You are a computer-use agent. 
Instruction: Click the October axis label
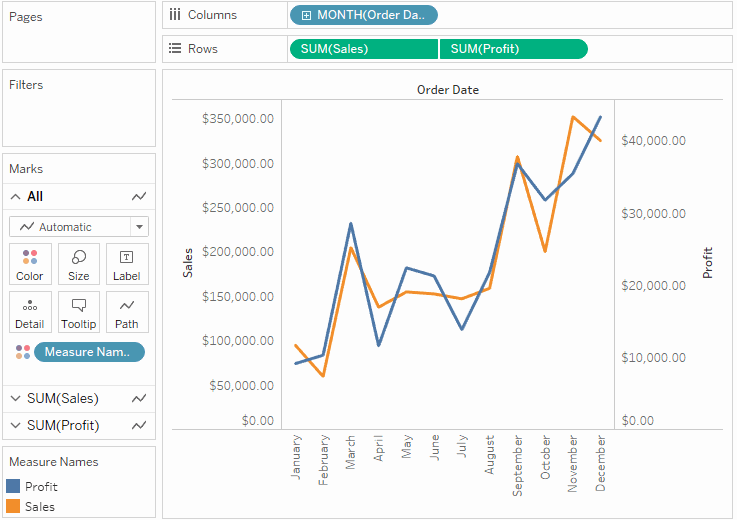[x=545, y=457]
